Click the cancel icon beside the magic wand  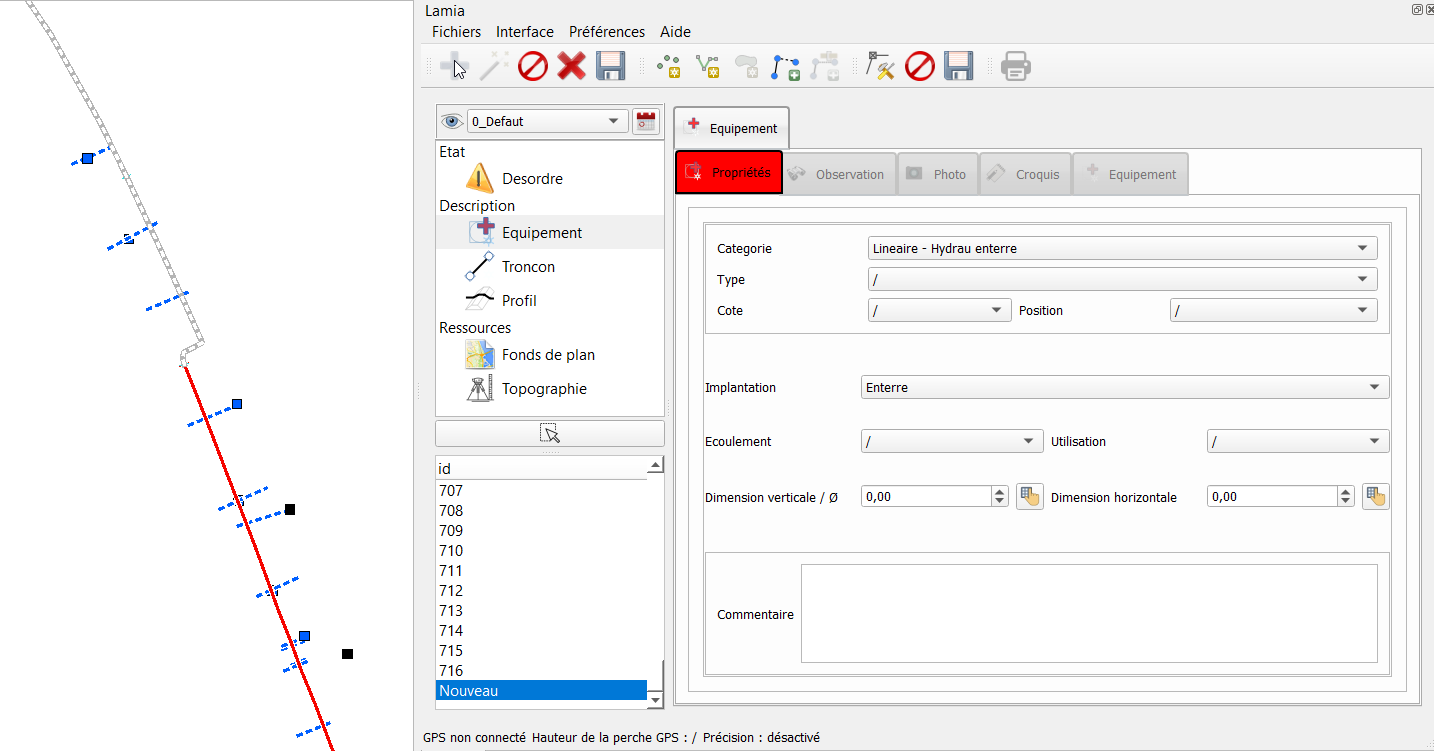click(x=533, y=67)
